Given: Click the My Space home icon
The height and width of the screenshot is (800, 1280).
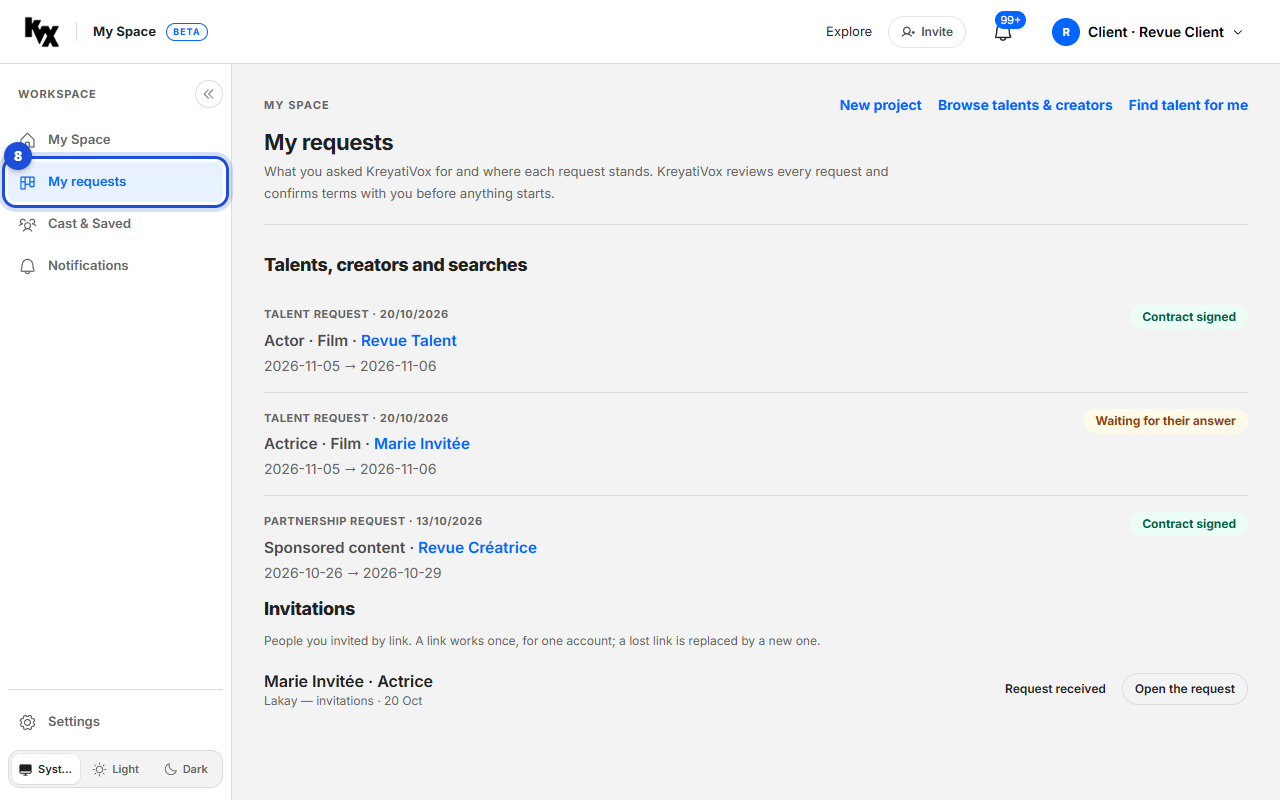Looking at the screenshot, I should [x=28, y=140].
